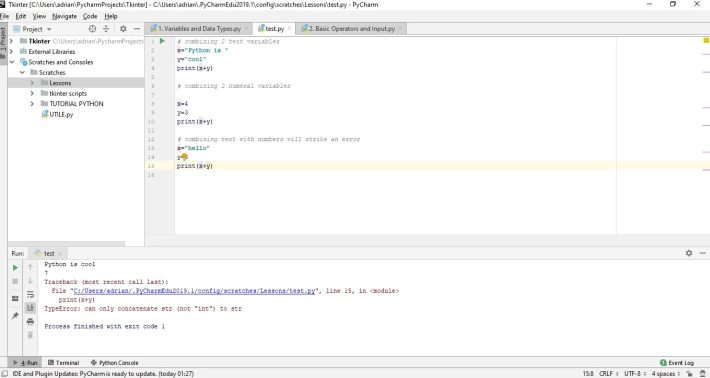This screenshot has width=710, height=378.
Task: Click the '1: Project' vertical side tab
Action: [4, 43]
